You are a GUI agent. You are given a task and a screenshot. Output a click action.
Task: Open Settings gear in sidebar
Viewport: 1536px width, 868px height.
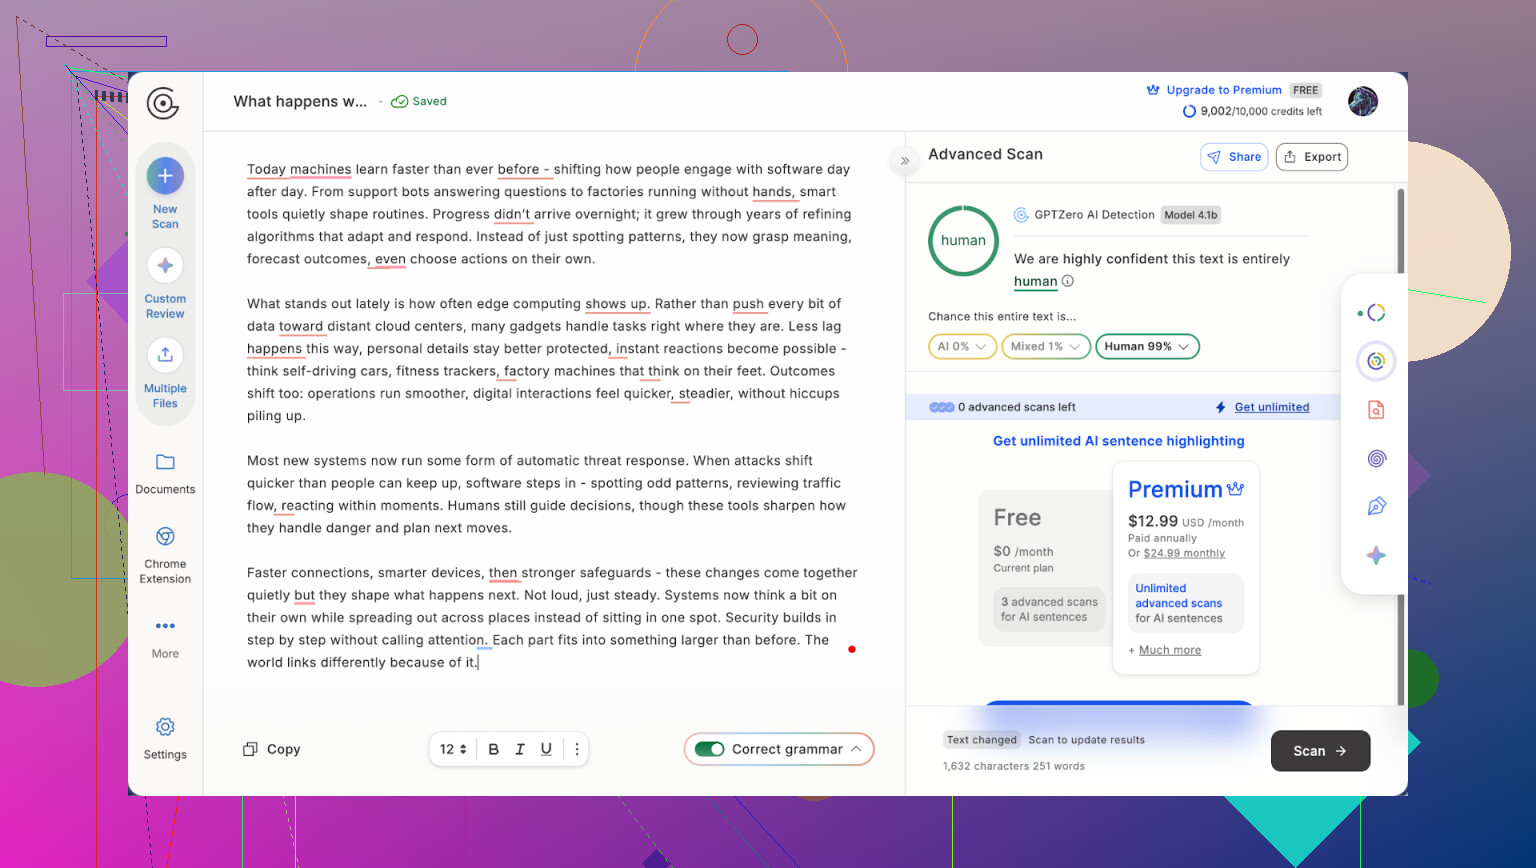[165, 727]
